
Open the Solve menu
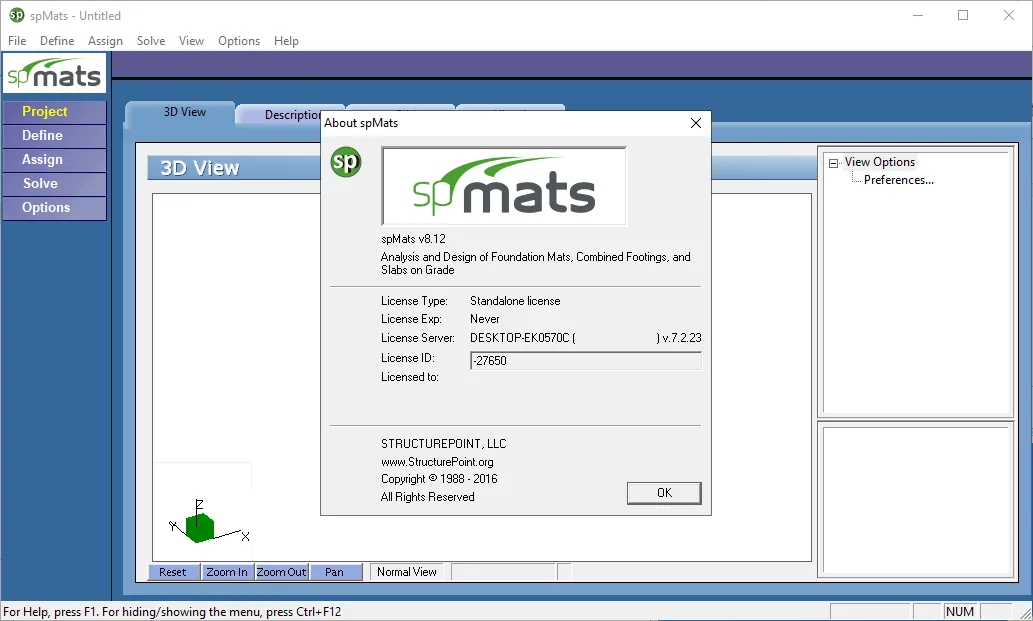[151, 41]
